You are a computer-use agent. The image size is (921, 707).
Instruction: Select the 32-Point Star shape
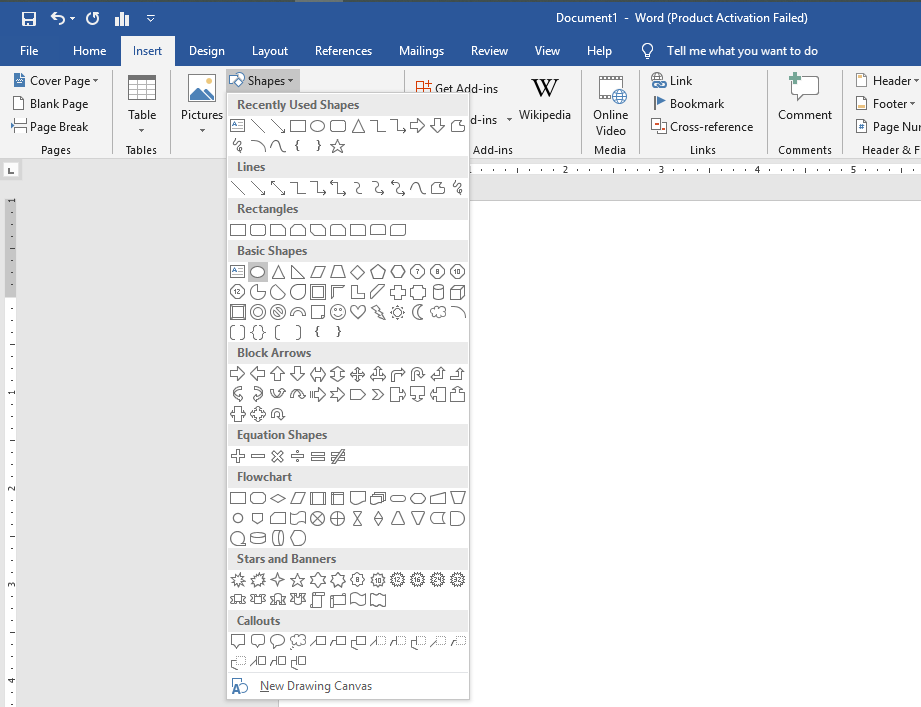point(458,580)
